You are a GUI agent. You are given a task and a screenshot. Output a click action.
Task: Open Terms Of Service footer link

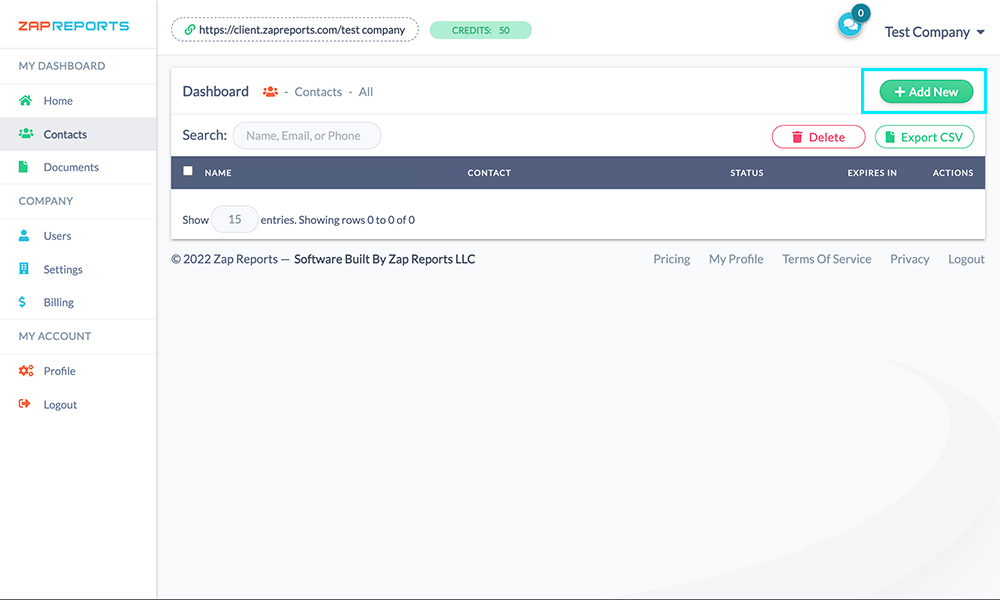(x=827, y=259)
